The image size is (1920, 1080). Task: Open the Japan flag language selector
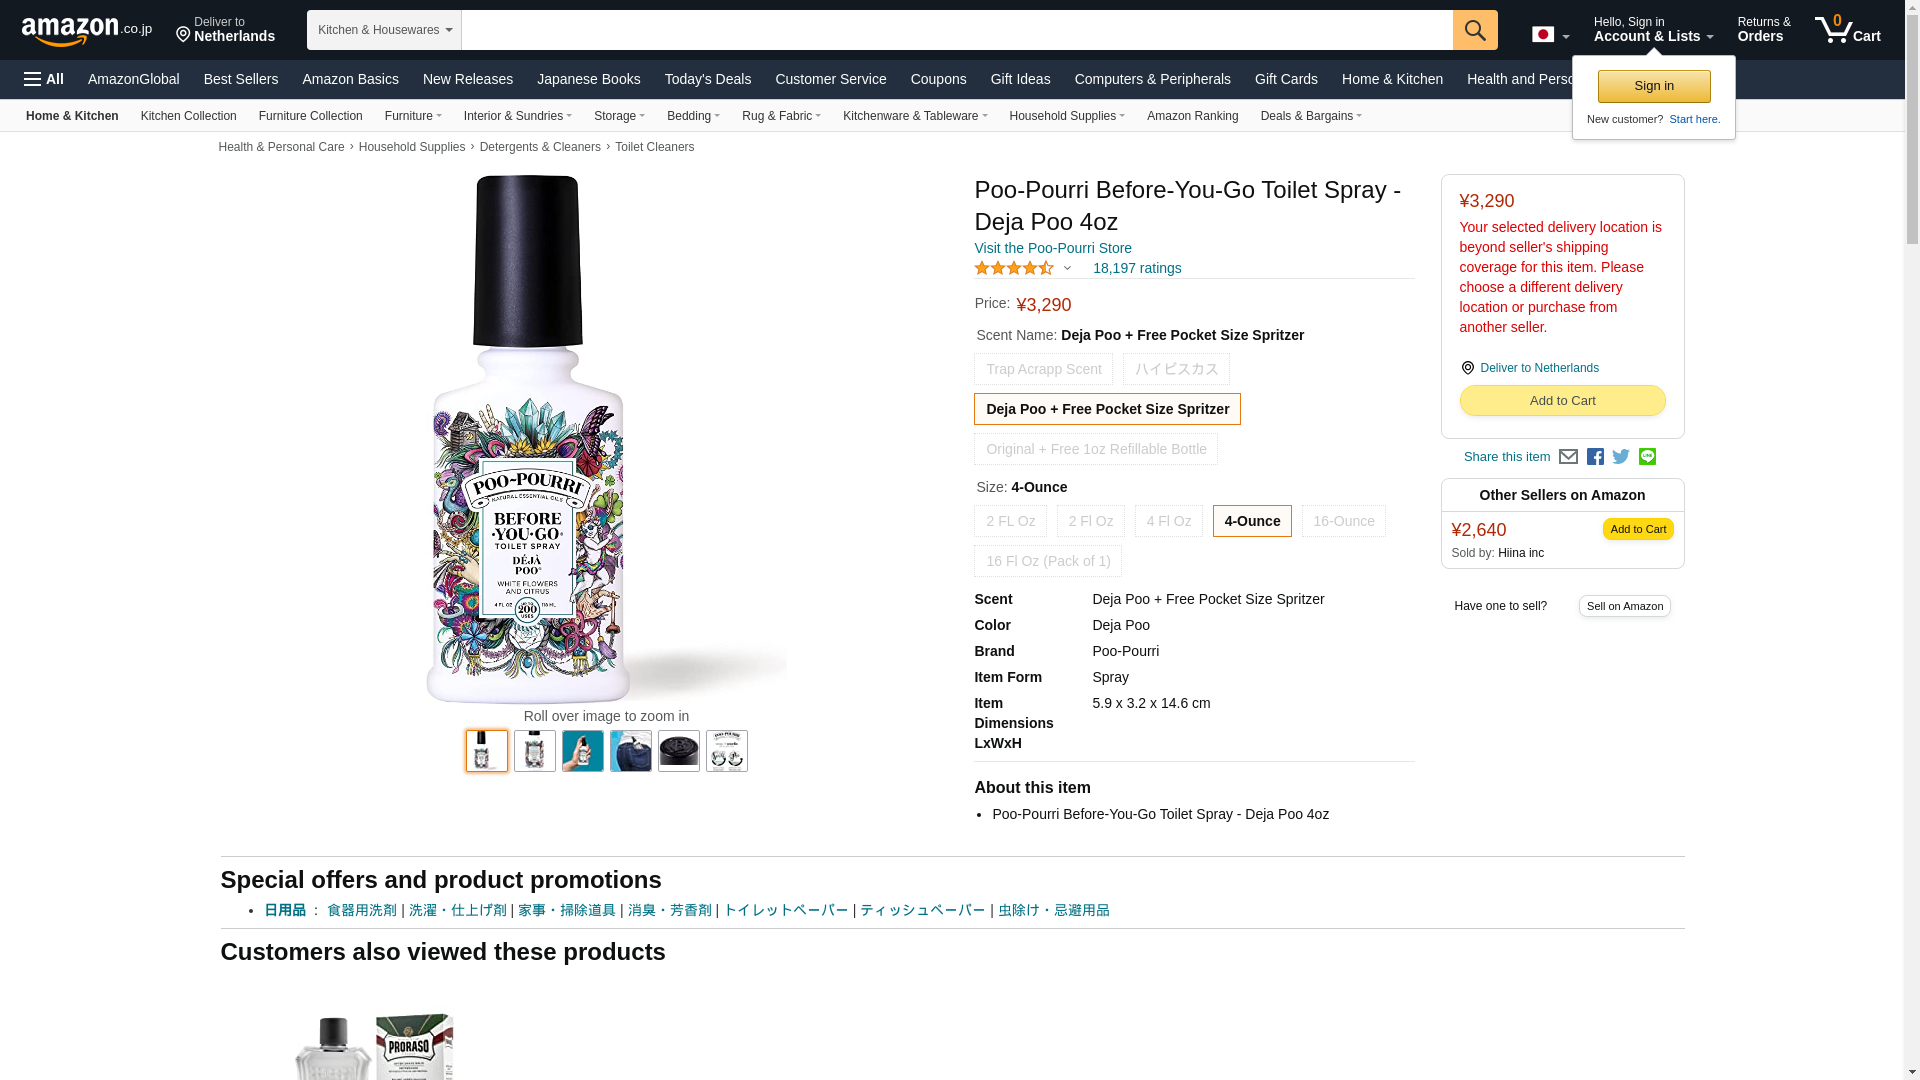(1550, 35)
